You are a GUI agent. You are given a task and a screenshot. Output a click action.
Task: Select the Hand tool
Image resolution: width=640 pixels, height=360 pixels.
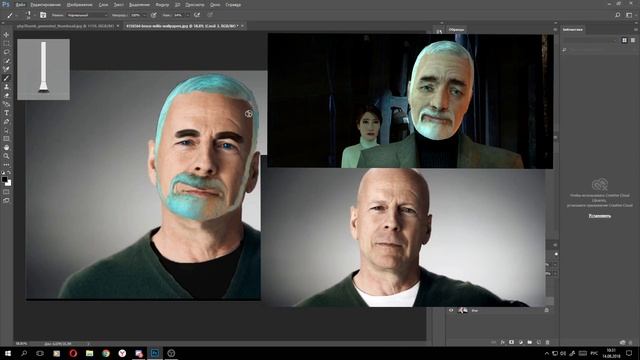pyautogui.click(x=6, y=147)
